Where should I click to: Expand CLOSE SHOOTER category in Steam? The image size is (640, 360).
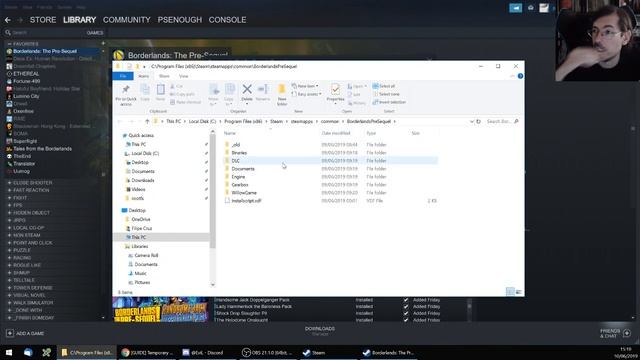click(x=9, y=183)
